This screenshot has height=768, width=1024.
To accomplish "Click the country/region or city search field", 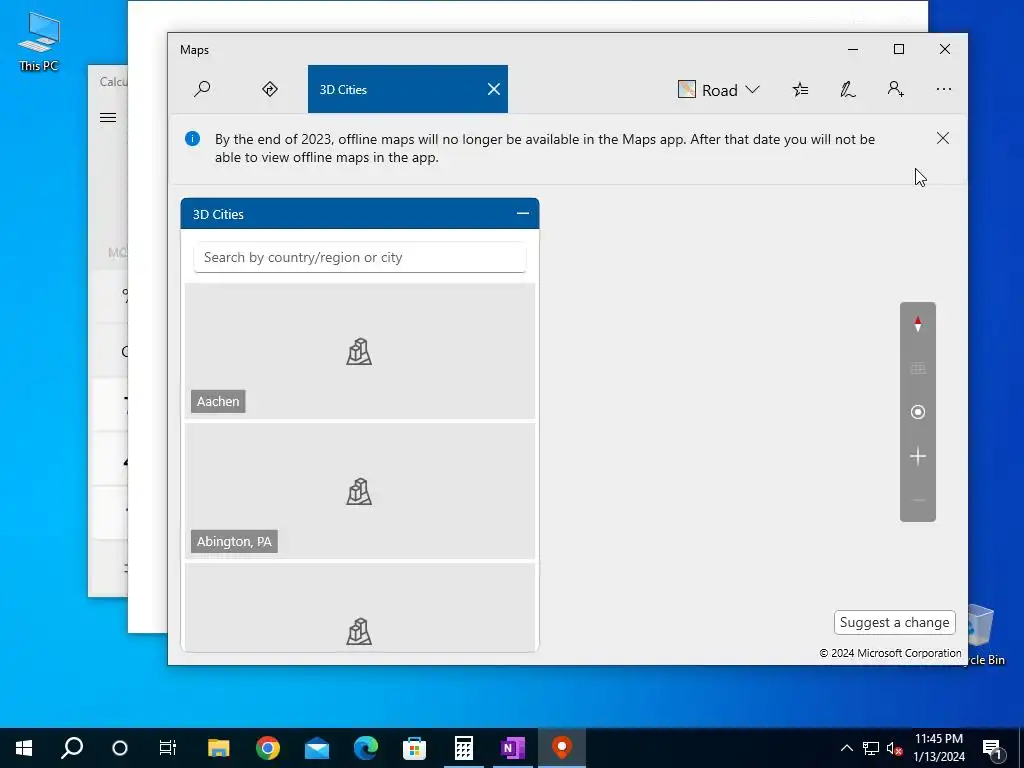I will [360, 257].
